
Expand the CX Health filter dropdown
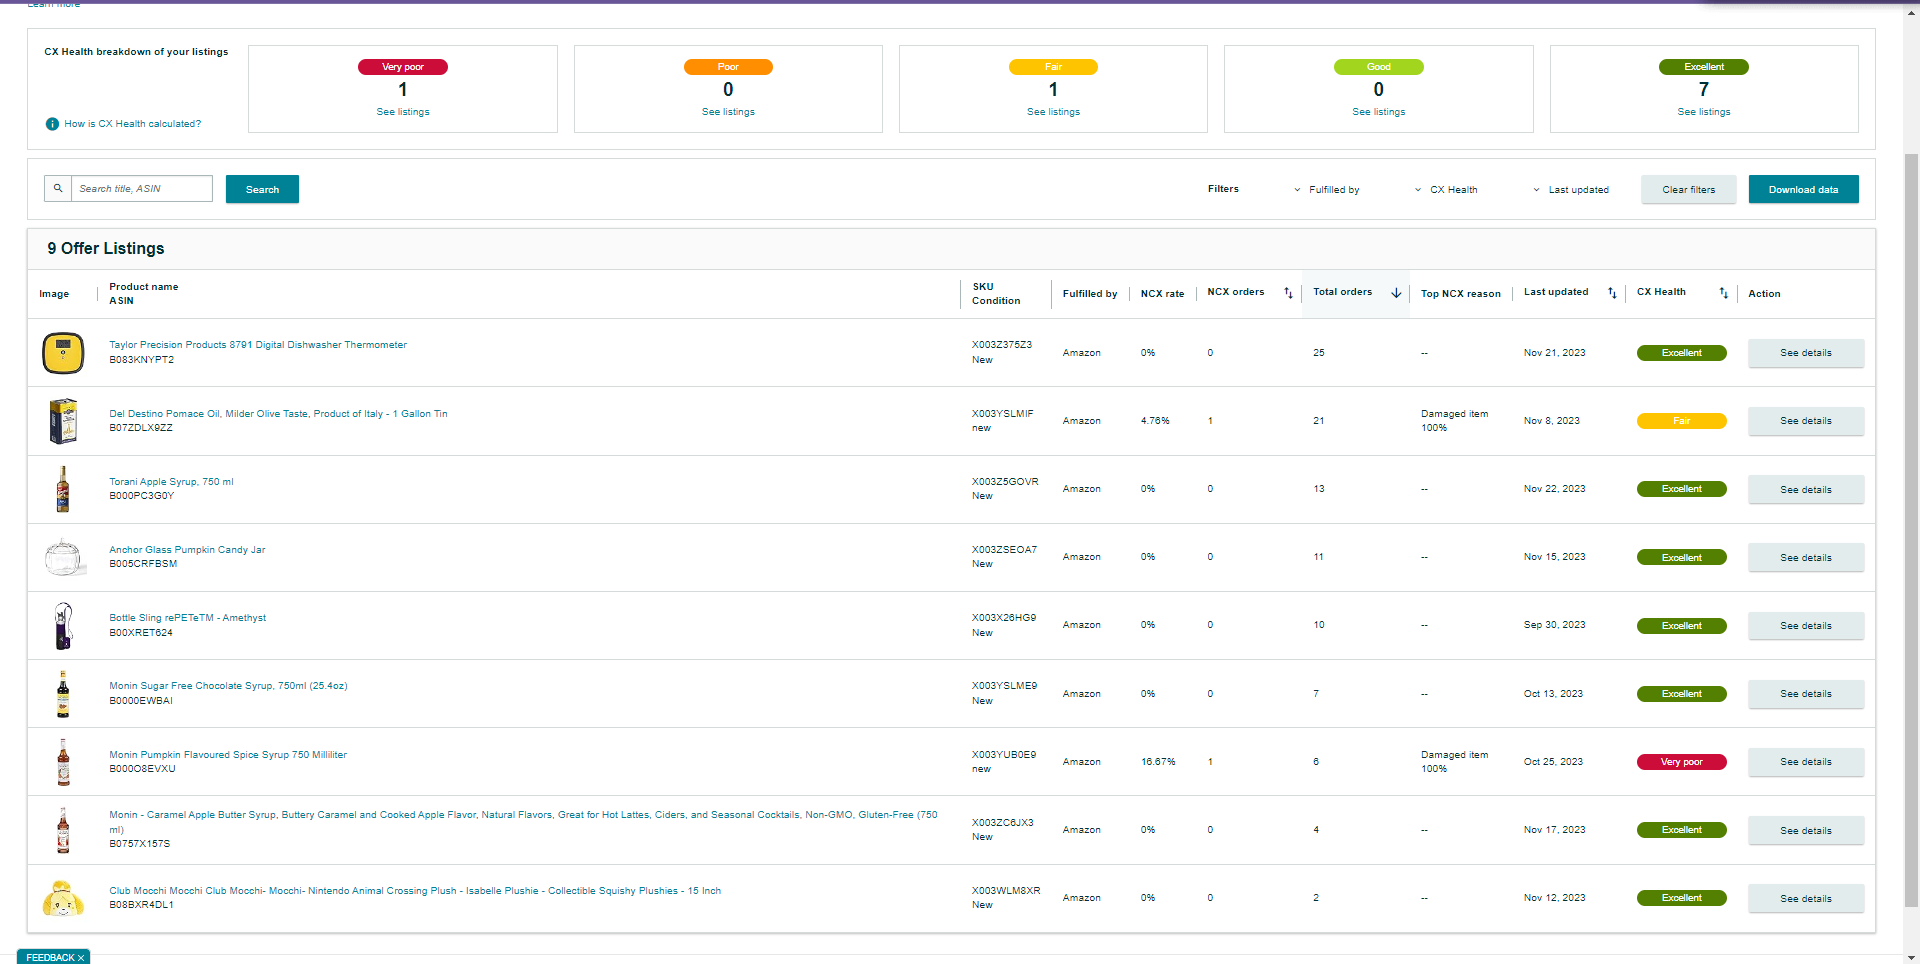coord(1446,190)
